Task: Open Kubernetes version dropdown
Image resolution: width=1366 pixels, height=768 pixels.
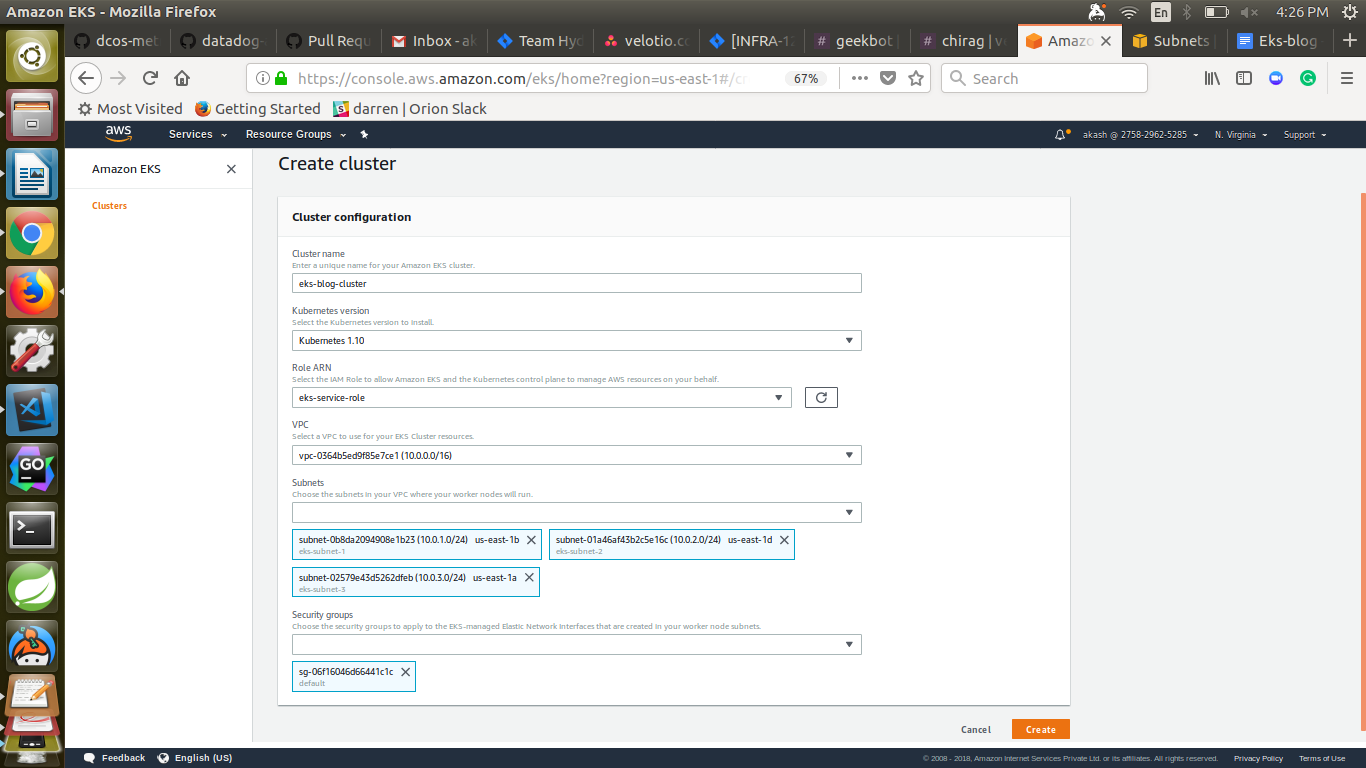Action: click(576, 341)
